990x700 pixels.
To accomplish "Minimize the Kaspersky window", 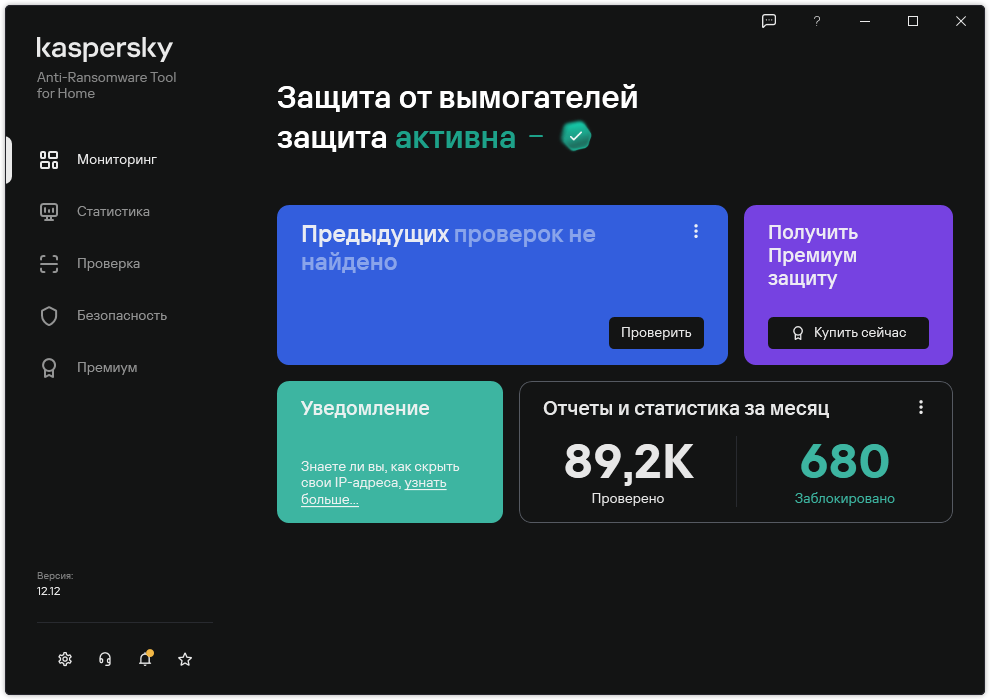I will coord(865,21).
